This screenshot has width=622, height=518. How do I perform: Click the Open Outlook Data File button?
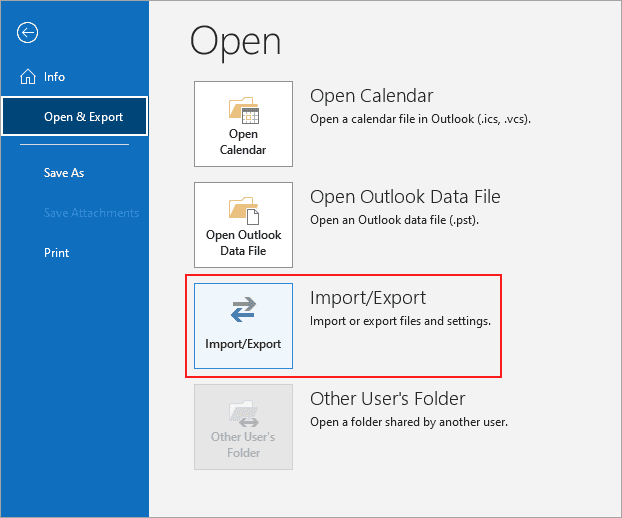tap(243, 225)
